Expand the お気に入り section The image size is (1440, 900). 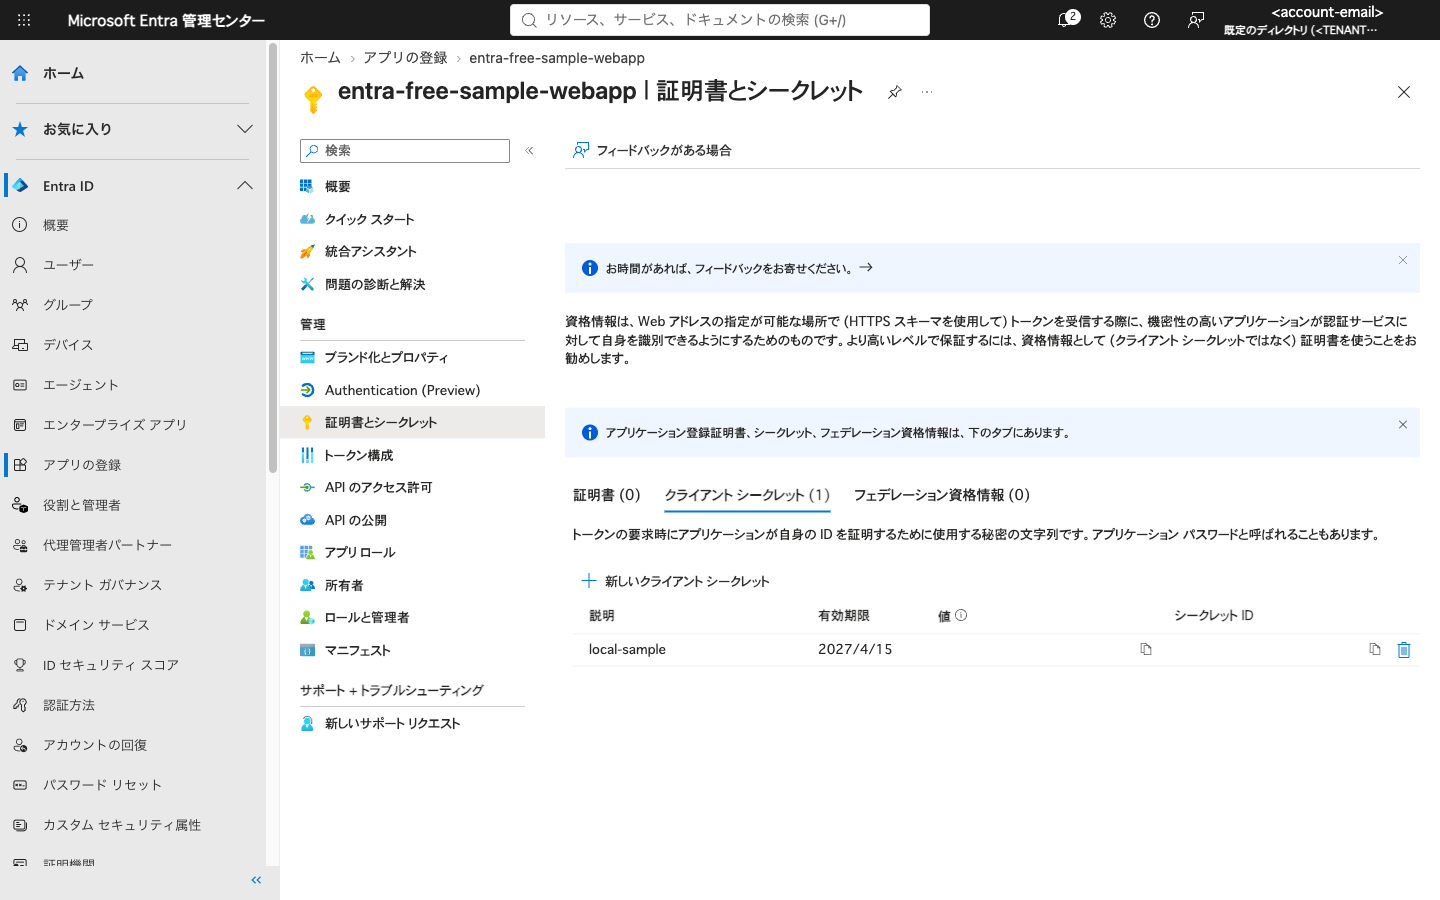(244, 129)
